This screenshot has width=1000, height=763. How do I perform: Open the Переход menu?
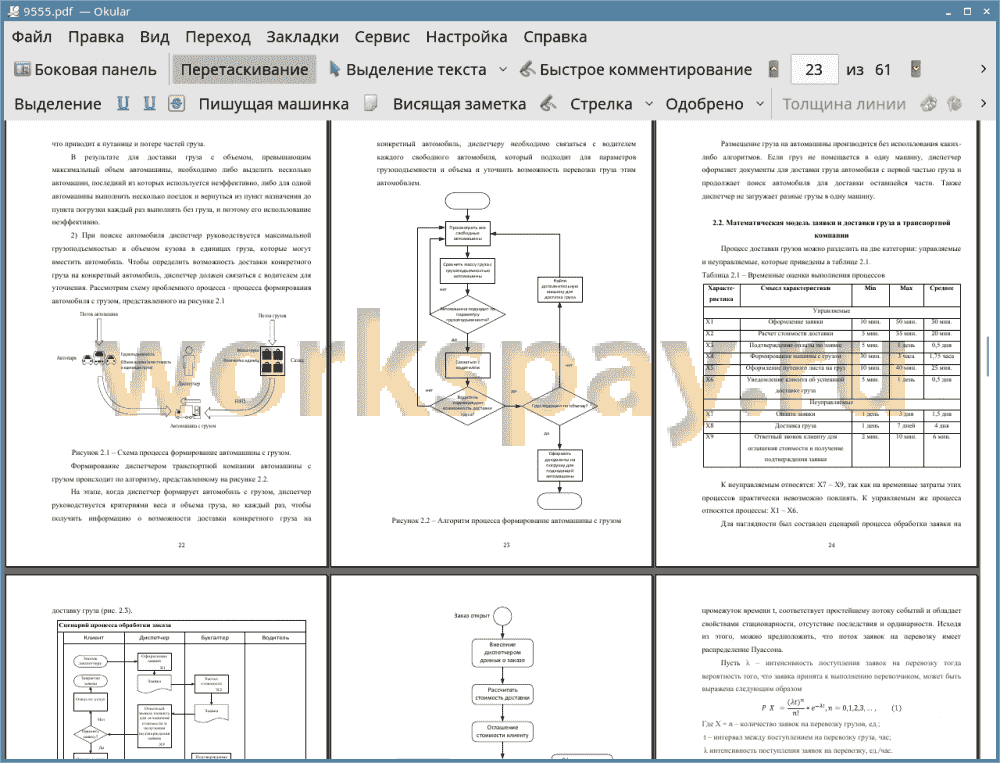(x=217, y=37)
